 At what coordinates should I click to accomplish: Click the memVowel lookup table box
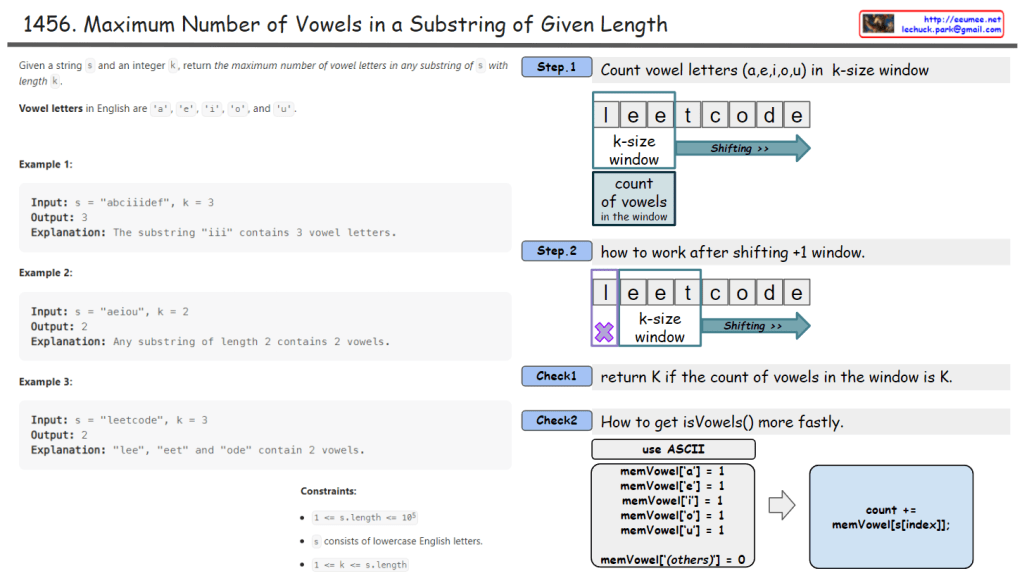(672, 516)
